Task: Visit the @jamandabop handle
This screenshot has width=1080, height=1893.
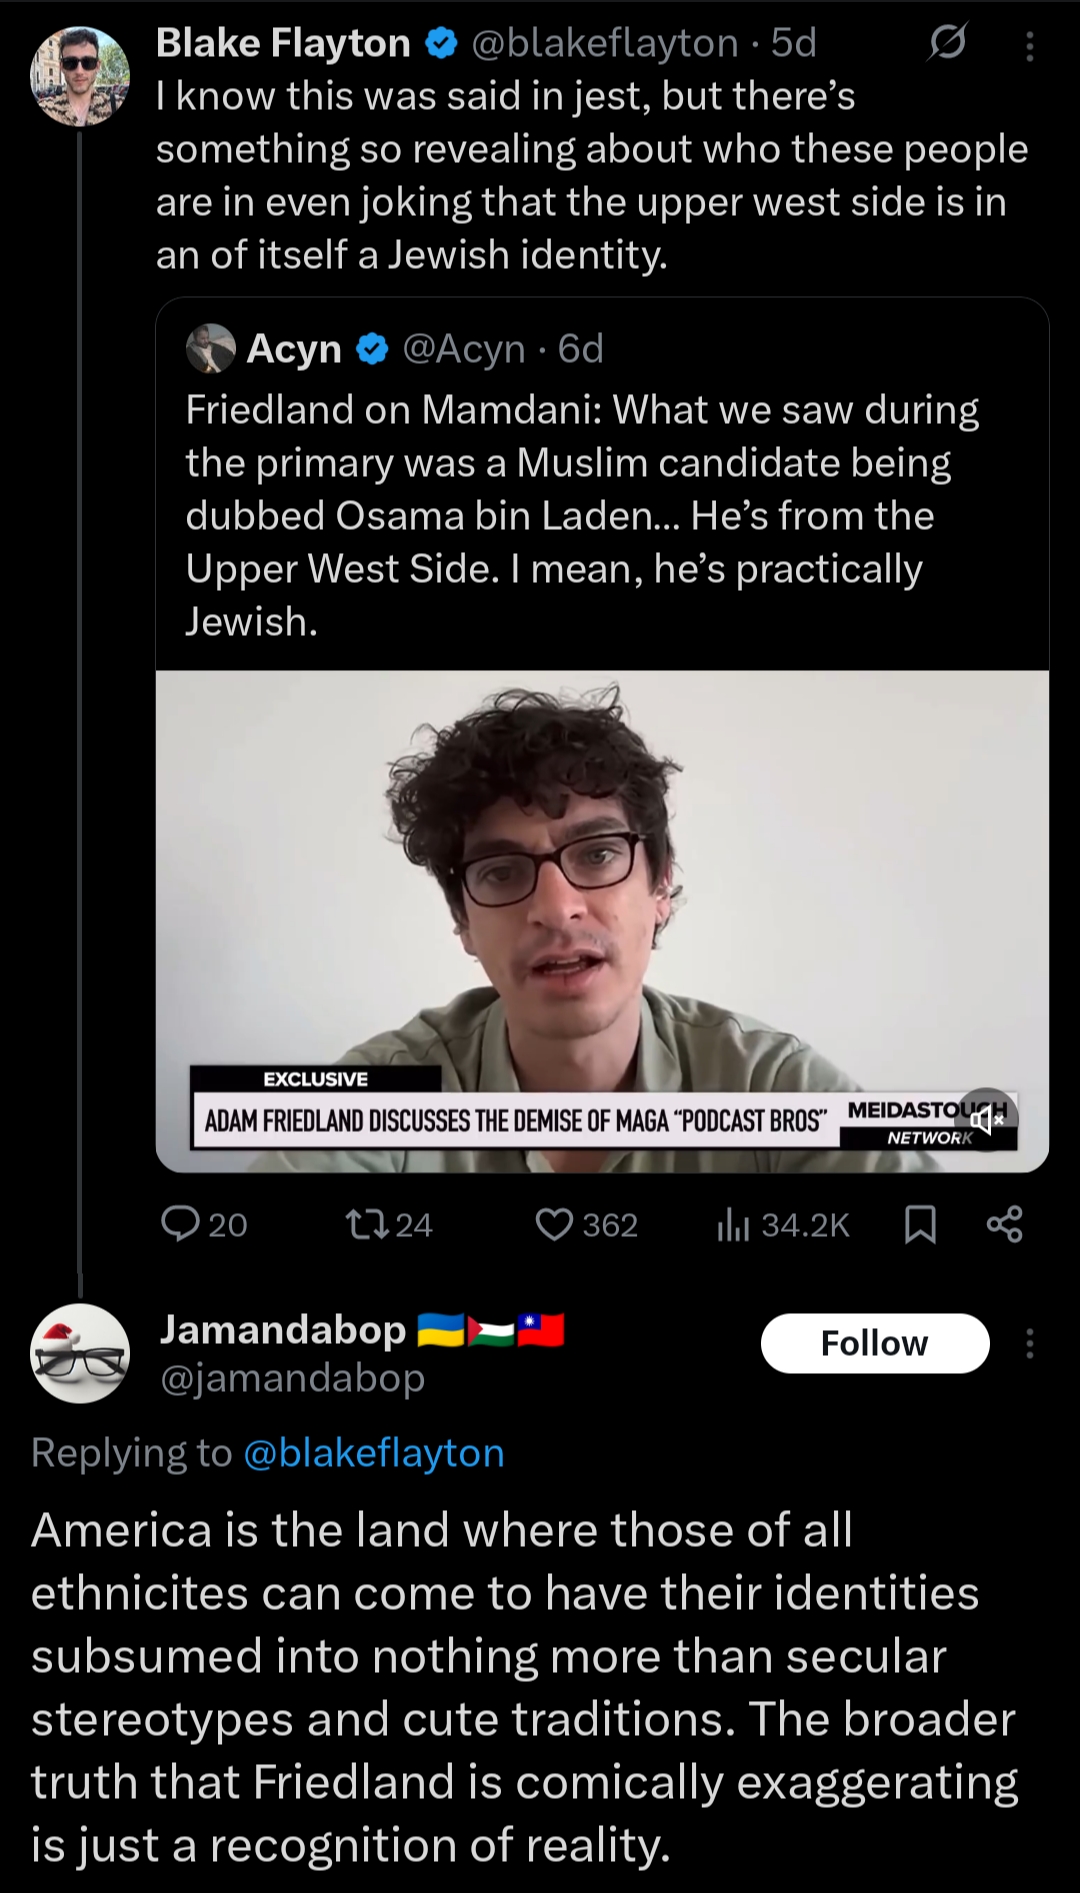Action: (x=293, y=1378)
